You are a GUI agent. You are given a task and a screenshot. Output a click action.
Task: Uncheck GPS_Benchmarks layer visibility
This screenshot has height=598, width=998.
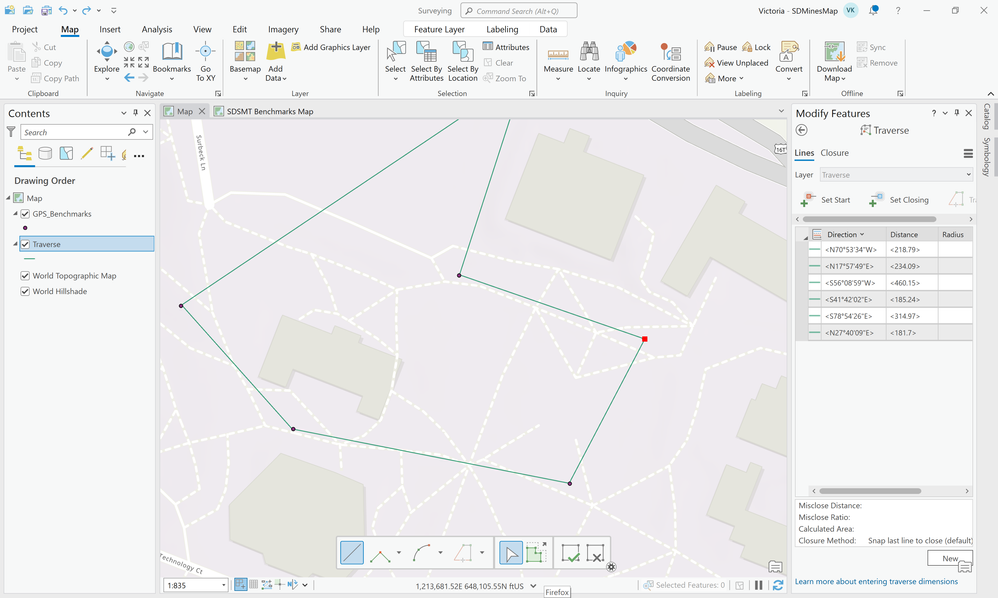pyautogui.click(x=25, y=214)
